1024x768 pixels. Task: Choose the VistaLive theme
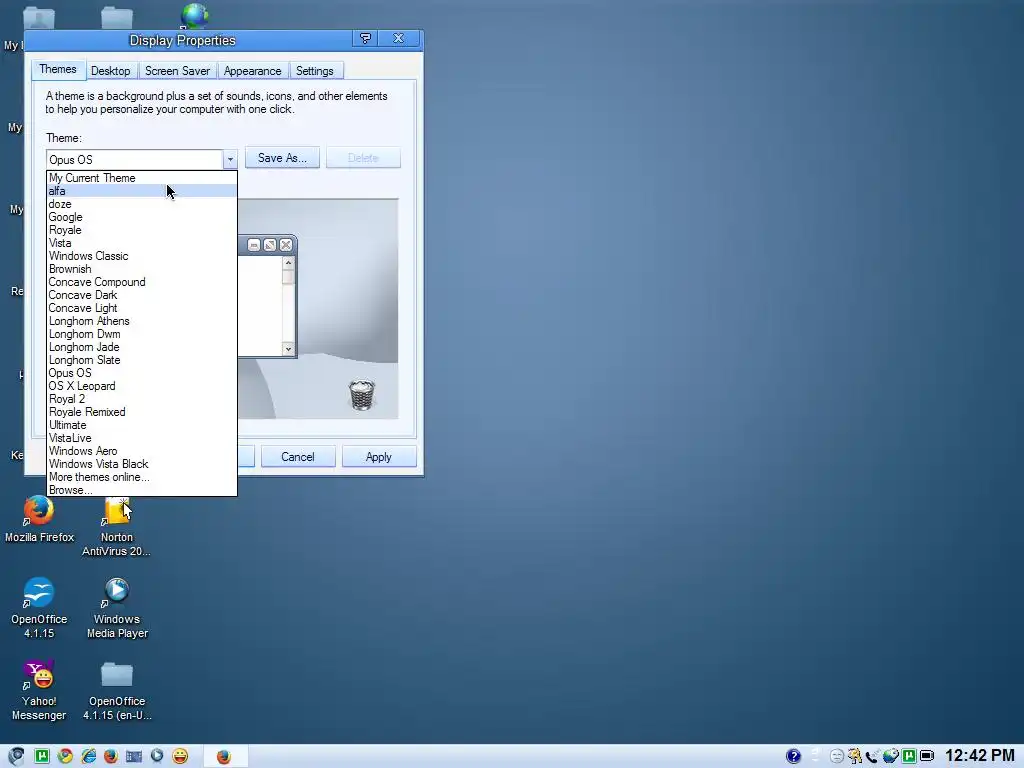click(x=142, y=438)
